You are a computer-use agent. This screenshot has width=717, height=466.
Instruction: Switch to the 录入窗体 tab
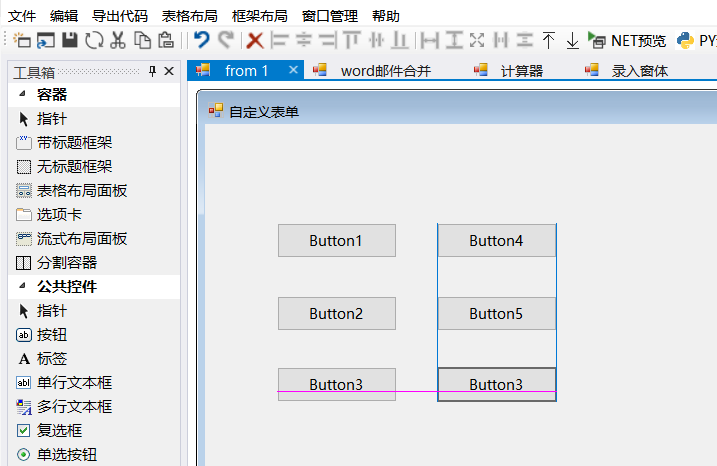coord(626,70)
